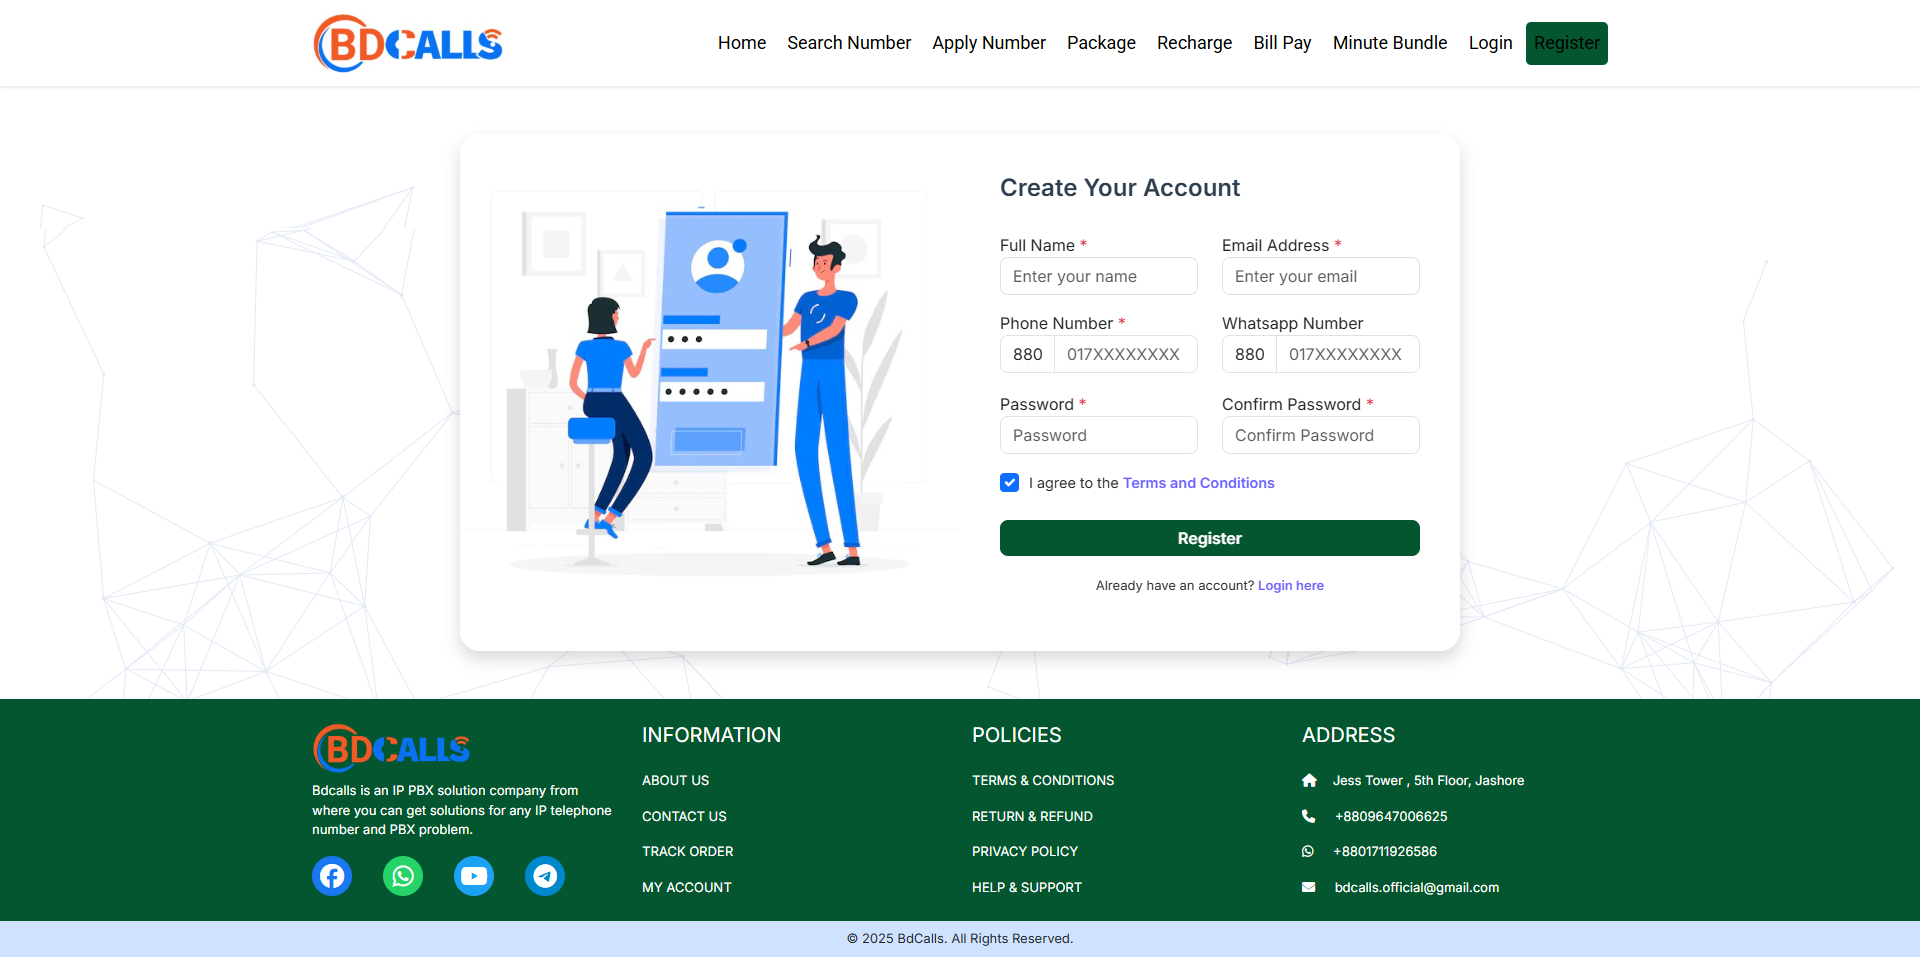This screenshot has width=1920, height=957.
Task: Click the 'Create Your Account' heading
Action: tap(1120, 188)
